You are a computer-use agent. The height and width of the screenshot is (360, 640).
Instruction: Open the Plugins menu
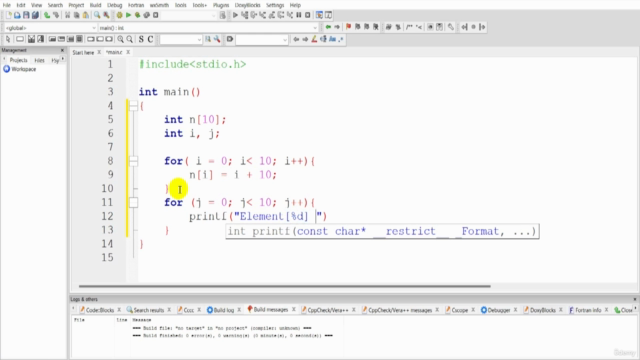click(x=221, y=5)
